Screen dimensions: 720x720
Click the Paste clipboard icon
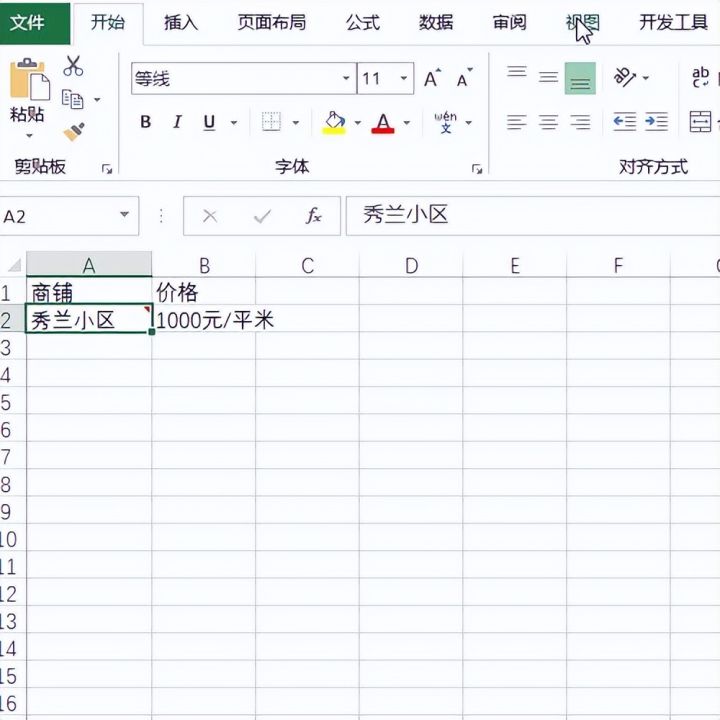29,79
